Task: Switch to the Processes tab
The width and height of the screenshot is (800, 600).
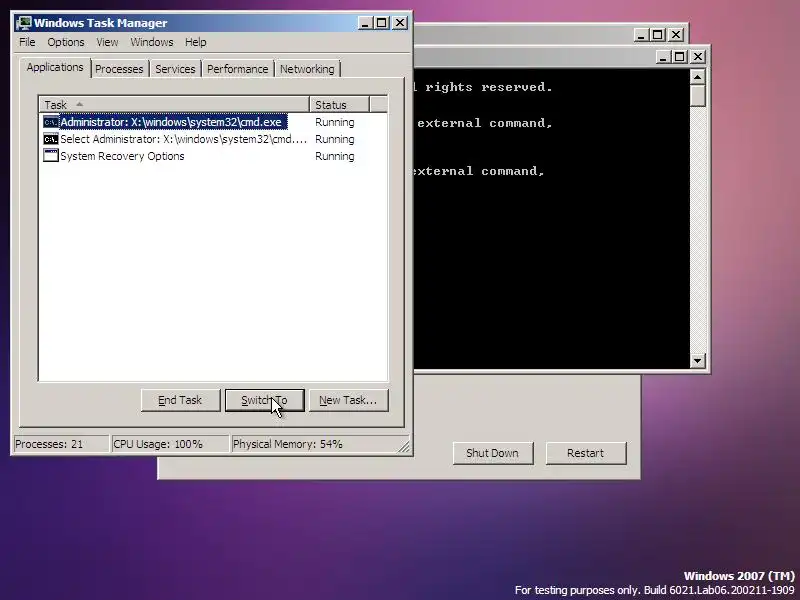Action: point(119,69)
